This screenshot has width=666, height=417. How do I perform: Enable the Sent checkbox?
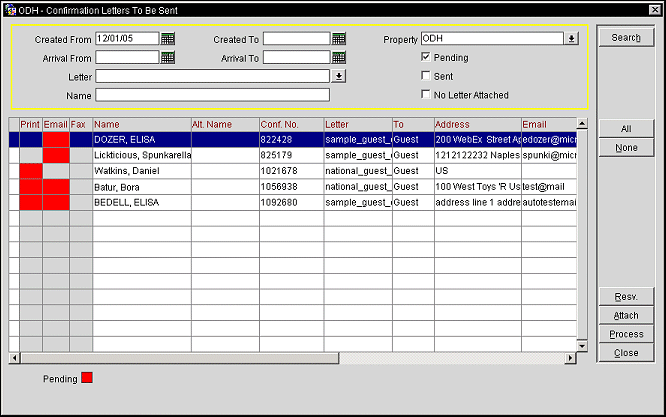[427, 76]
